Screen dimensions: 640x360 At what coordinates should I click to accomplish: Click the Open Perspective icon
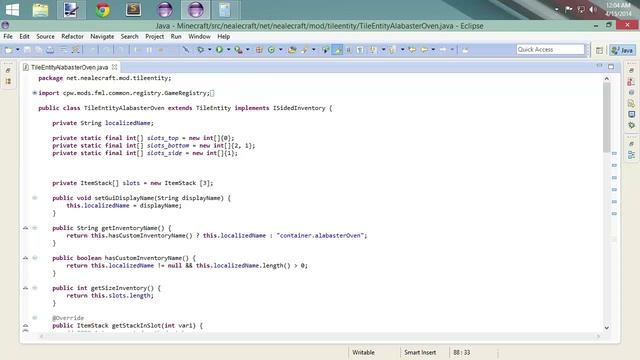[599, 50]
